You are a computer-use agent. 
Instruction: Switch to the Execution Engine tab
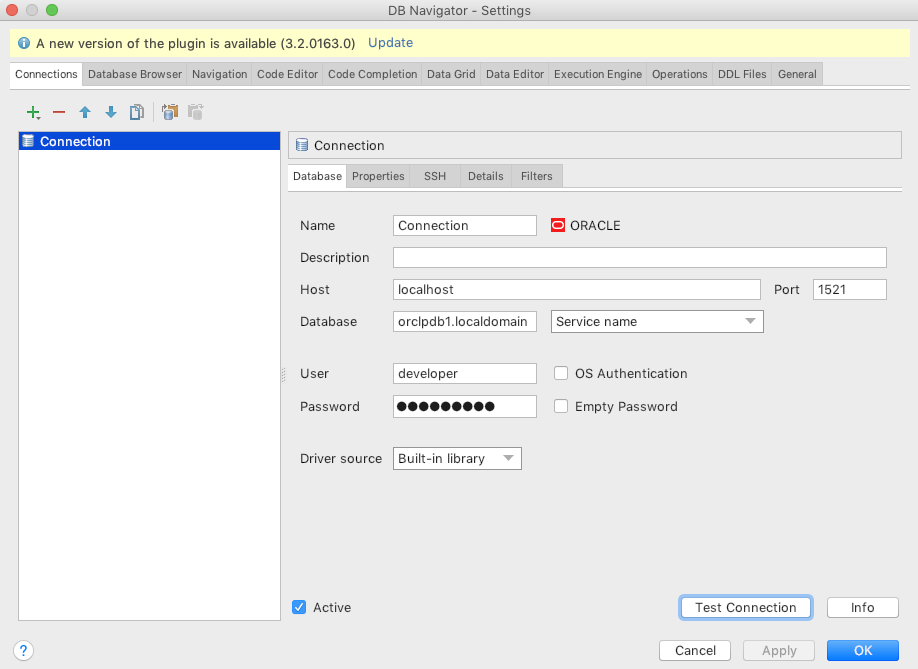pyautogui.click(x=597, y=74)
